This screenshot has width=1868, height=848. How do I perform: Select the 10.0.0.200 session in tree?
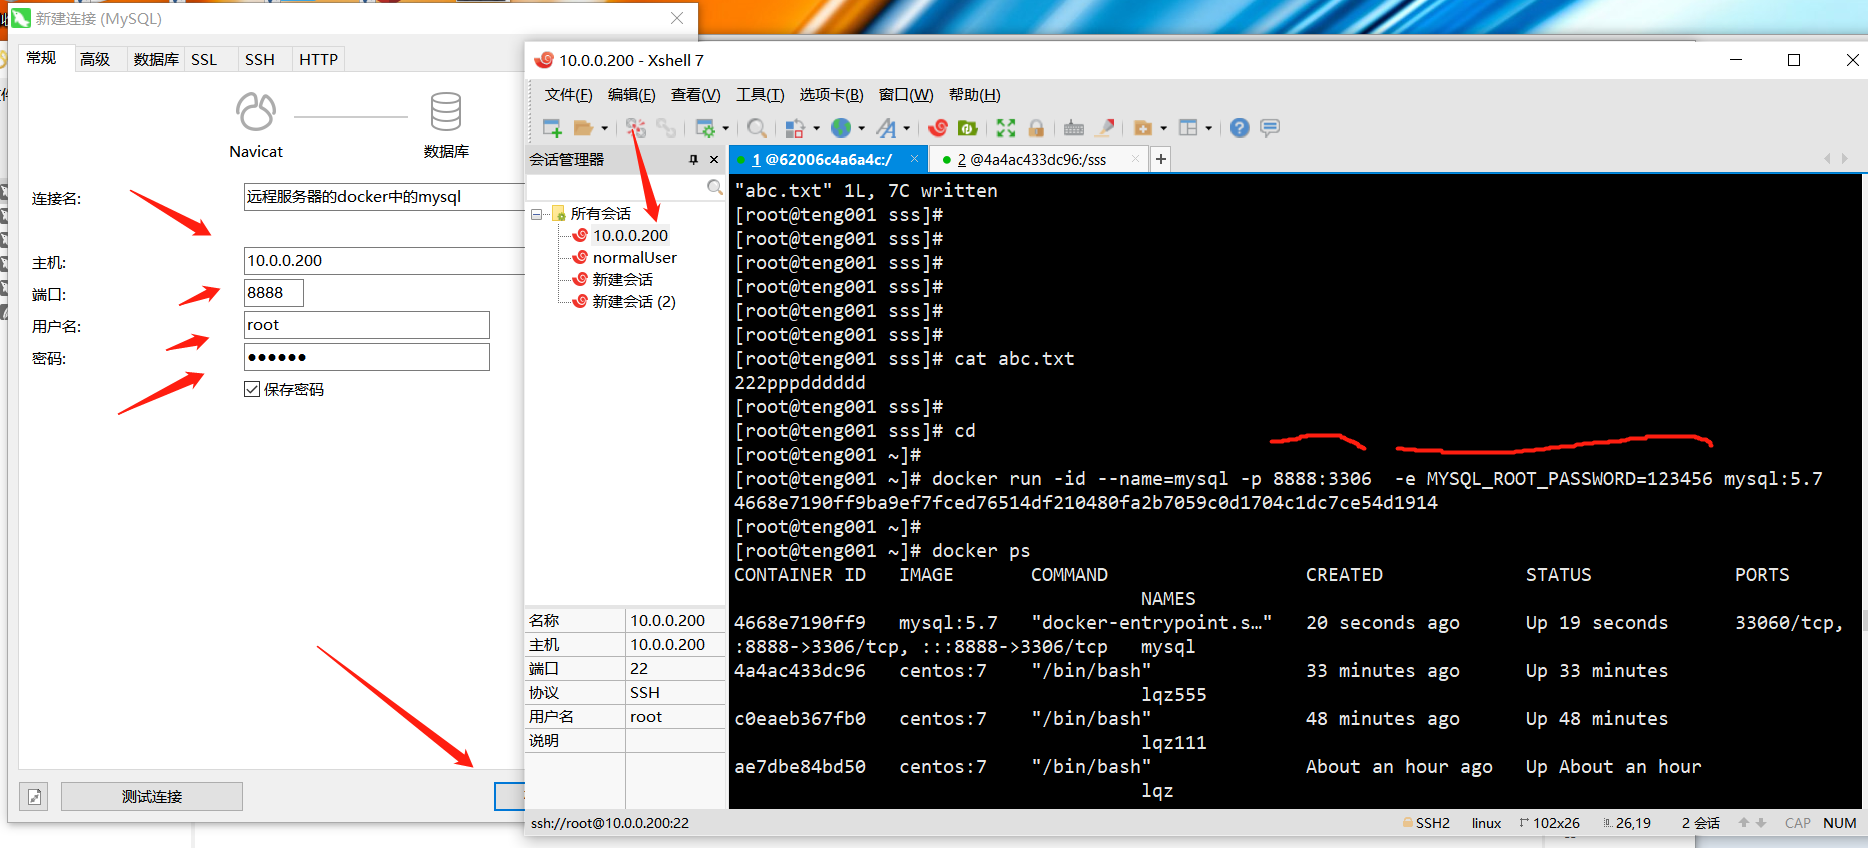tap(630, 236)
